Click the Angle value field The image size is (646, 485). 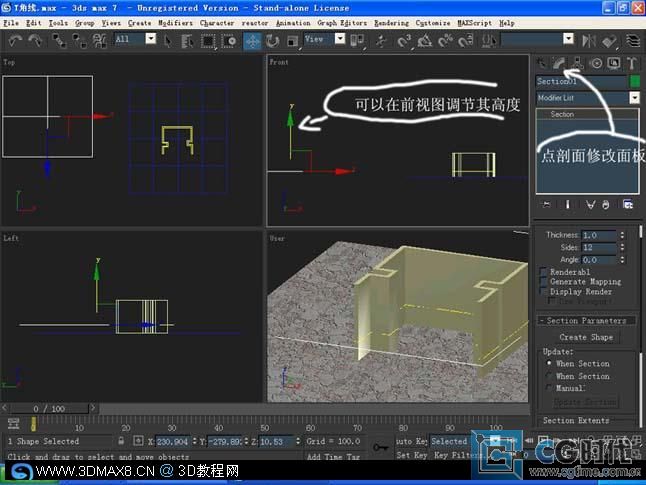pos(599,260)
